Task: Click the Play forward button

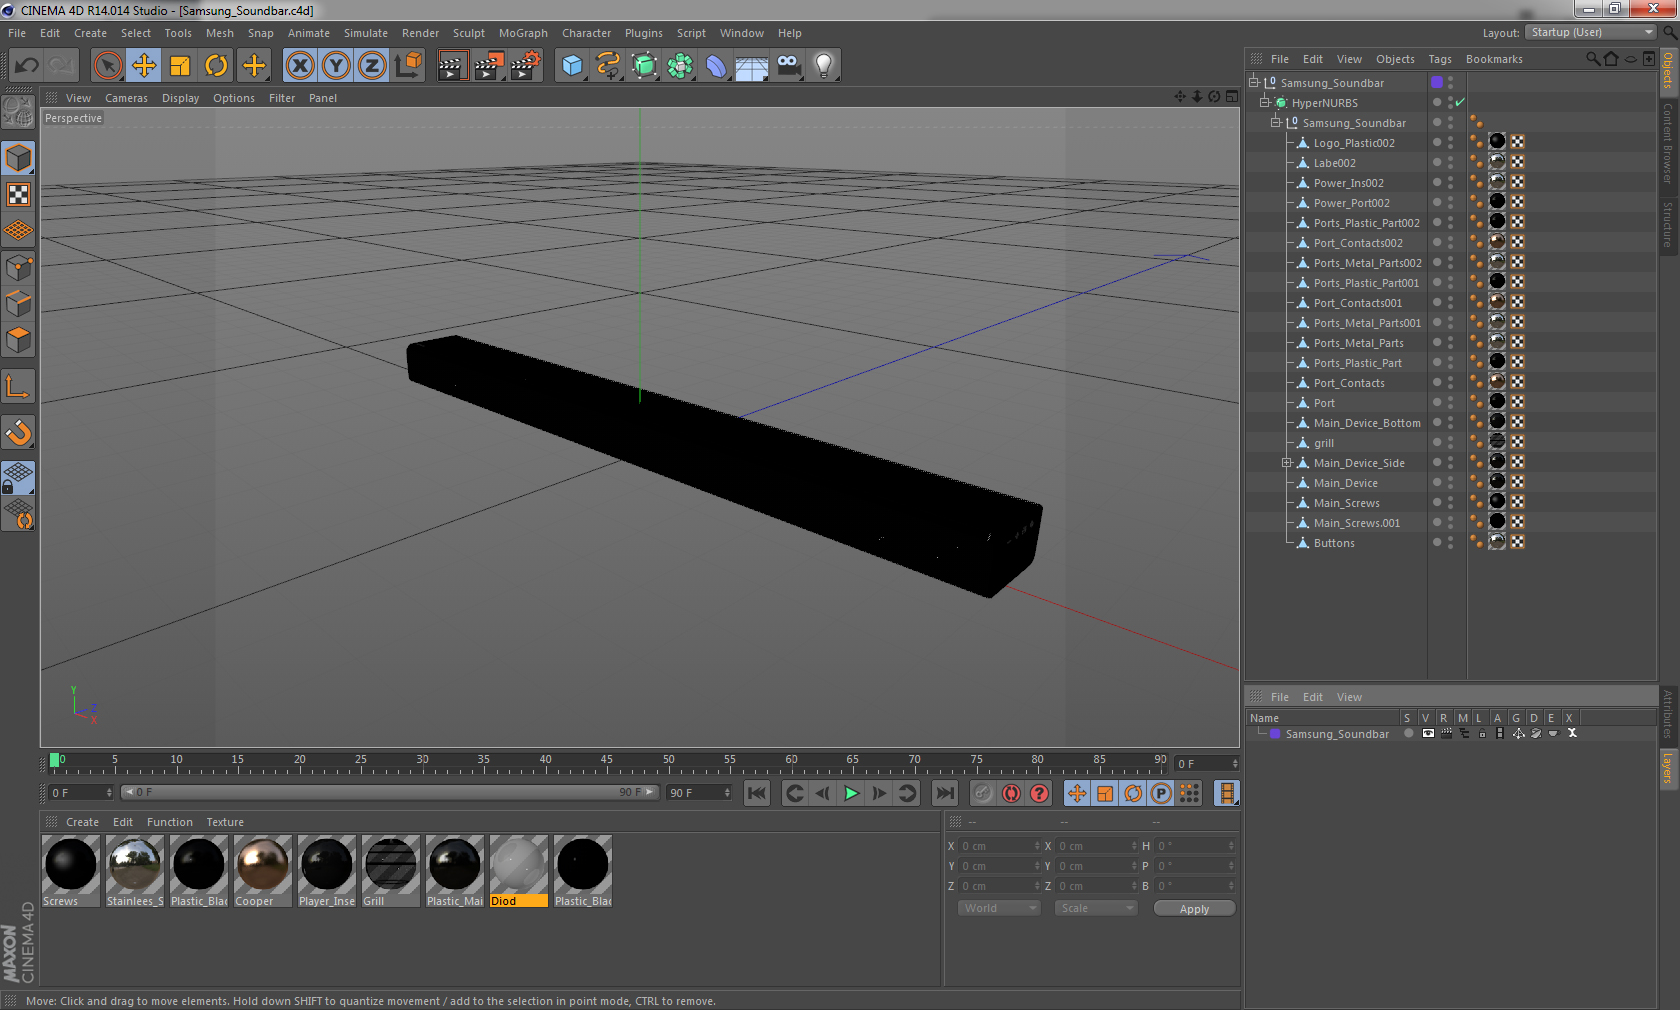Action: tap(851, 793)
